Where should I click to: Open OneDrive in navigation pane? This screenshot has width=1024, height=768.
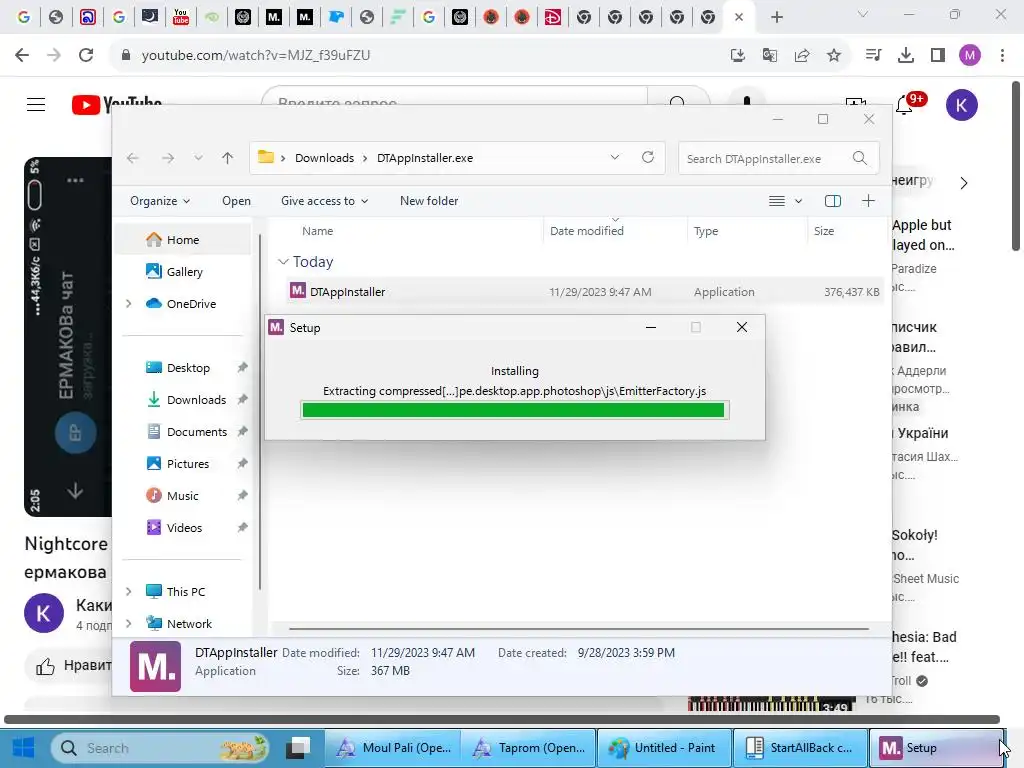[191, 304]
